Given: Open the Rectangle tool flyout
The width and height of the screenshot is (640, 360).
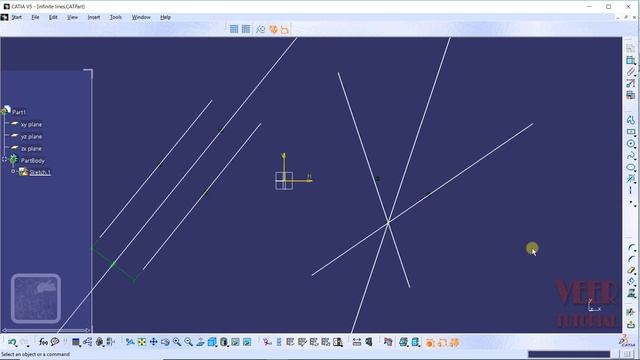Looking at the screenshot, I should click(x=631, y=132).
